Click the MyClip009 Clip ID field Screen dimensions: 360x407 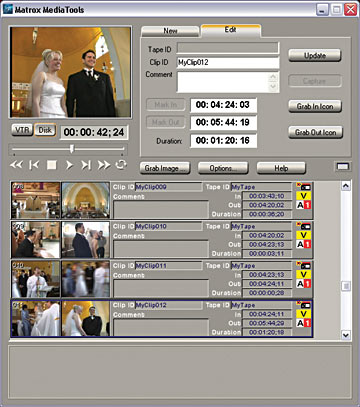pyautogui.click(x=168, y=187)
